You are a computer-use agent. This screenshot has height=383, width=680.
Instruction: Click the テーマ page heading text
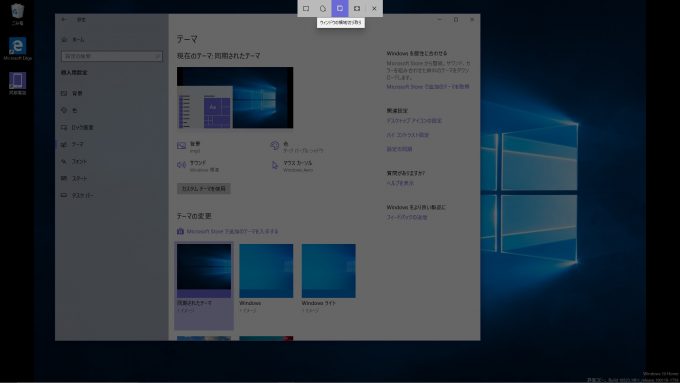coord(187,39)
